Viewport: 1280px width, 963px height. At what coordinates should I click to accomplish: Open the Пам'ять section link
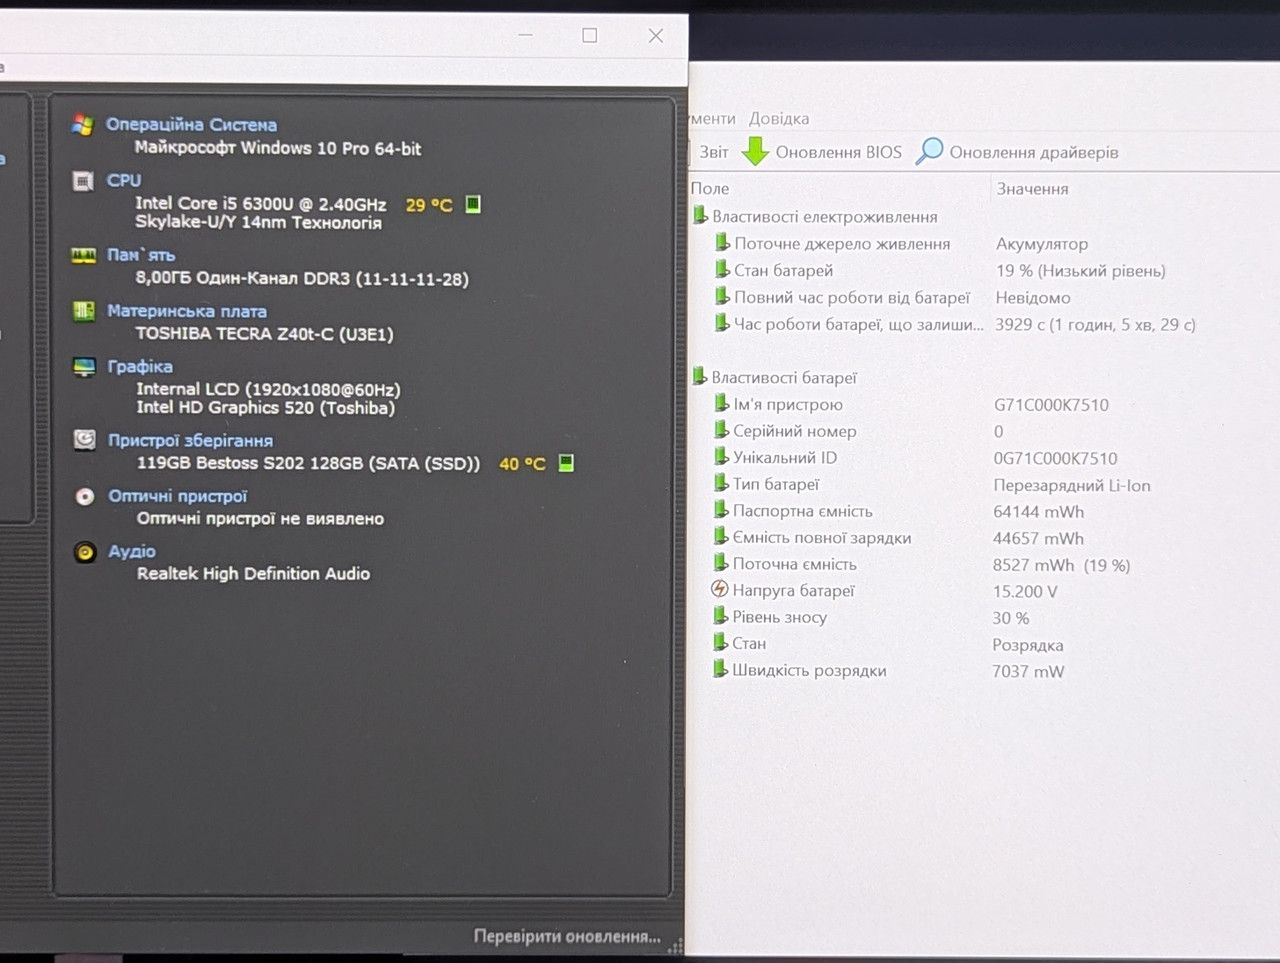(x=141, y=255)
